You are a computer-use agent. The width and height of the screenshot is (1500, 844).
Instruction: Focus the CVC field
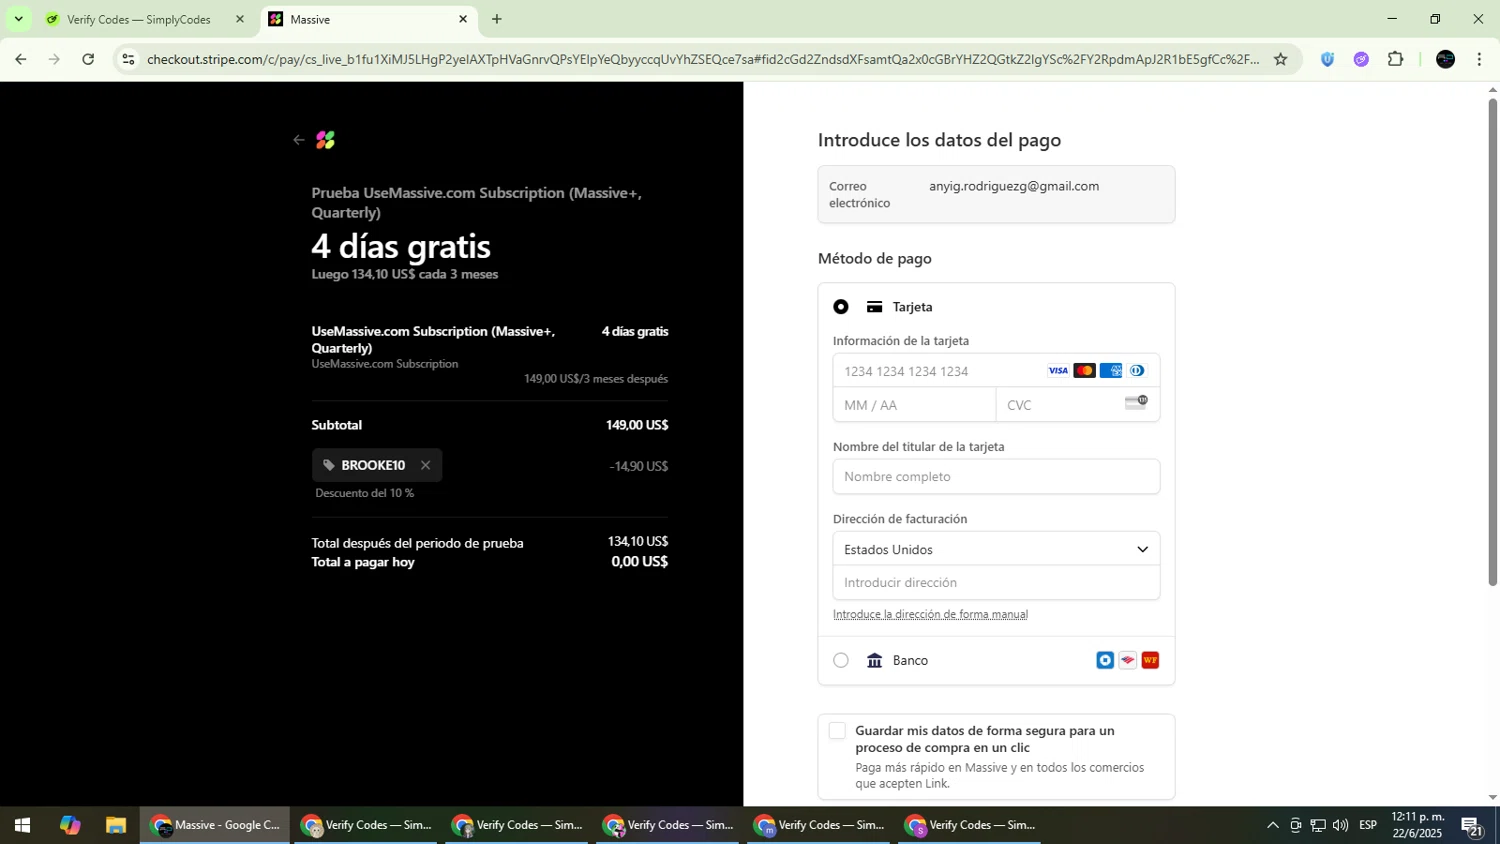[1078, 405]
